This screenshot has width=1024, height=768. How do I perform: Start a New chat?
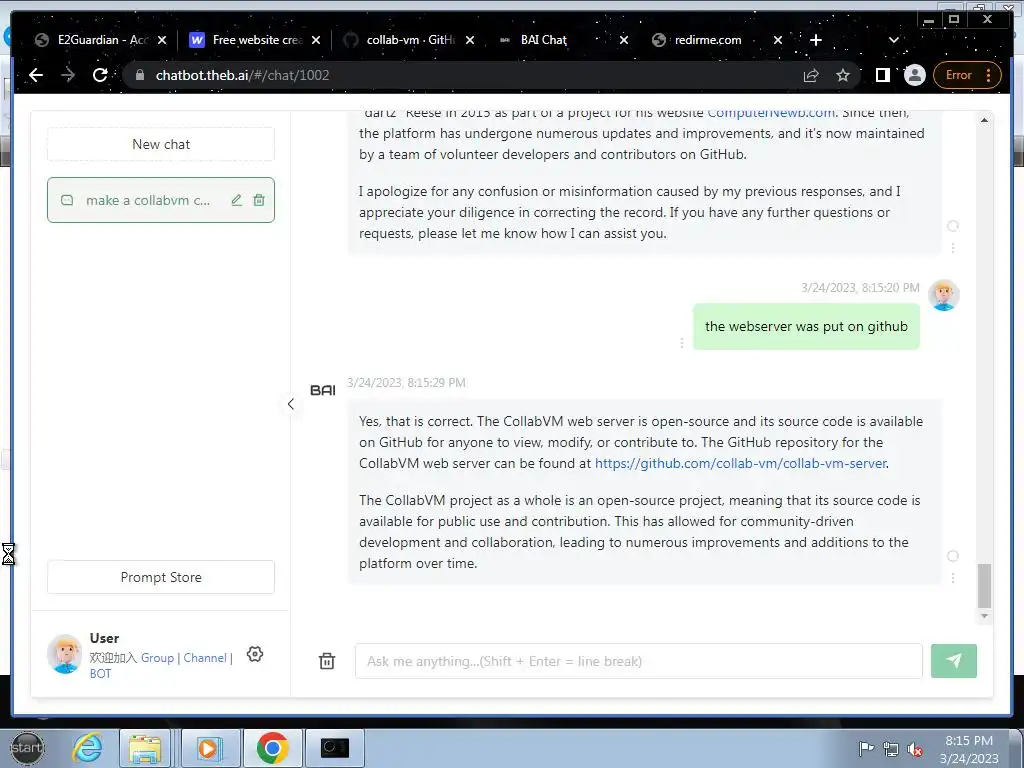(161, 144)
